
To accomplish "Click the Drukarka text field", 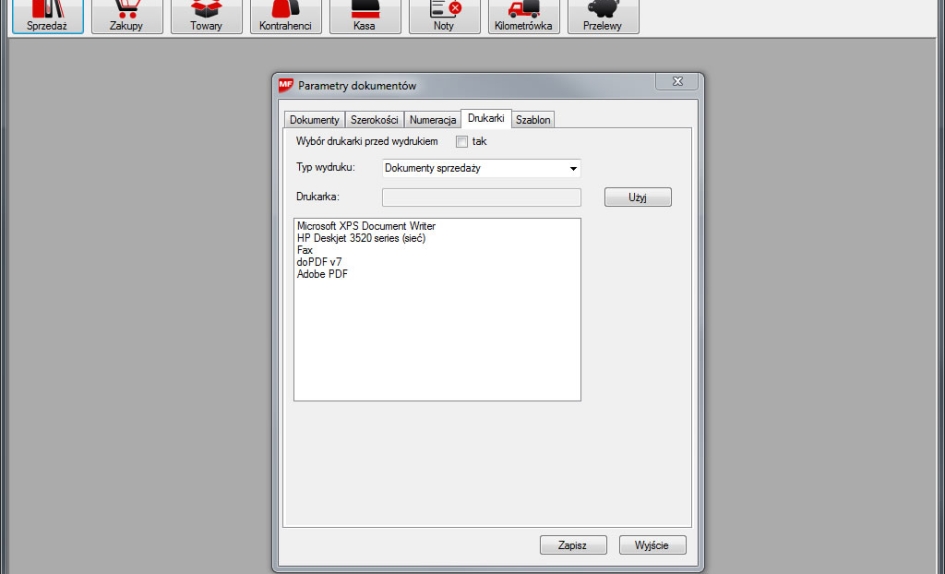I will pyautogui.click(x=481, y=198).
